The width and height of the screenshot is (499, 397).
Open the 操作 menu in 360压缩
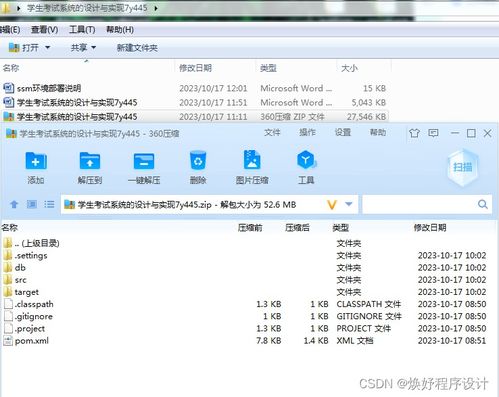(307, 133)
